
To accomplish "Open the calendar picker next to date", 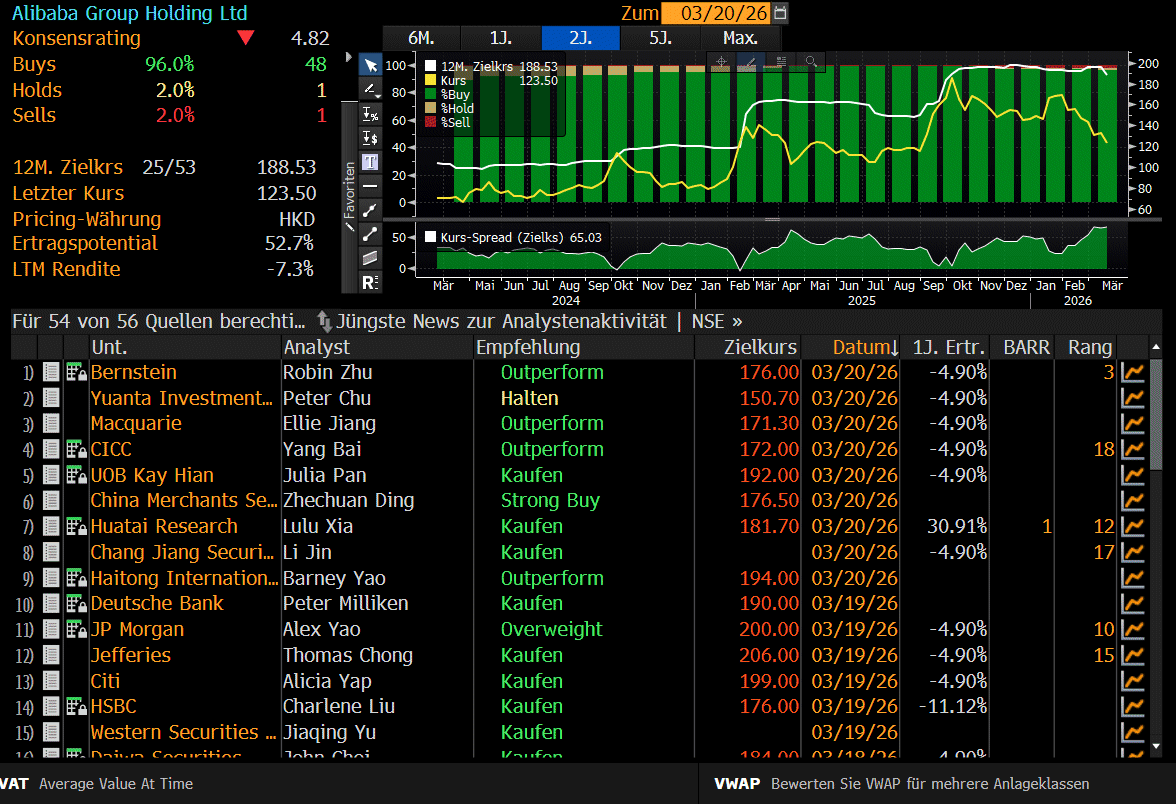I will [781, 13].
